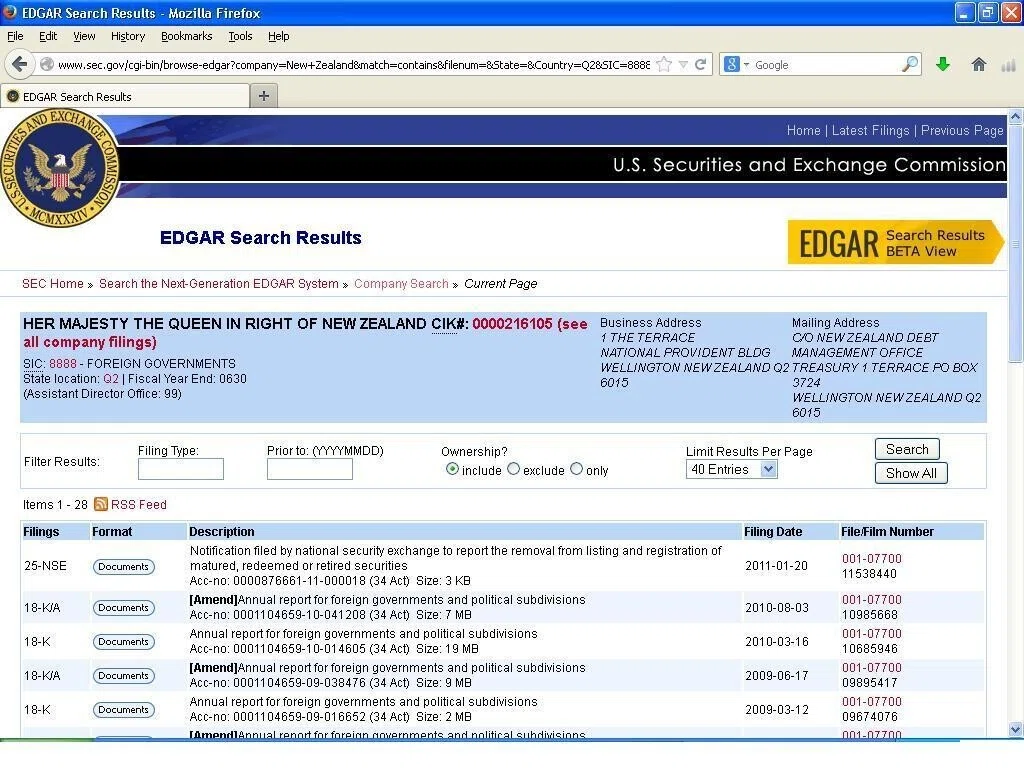Click the RSS Feed text link
The height and width of the screenshot is (768, 1024).
point(138,504)
